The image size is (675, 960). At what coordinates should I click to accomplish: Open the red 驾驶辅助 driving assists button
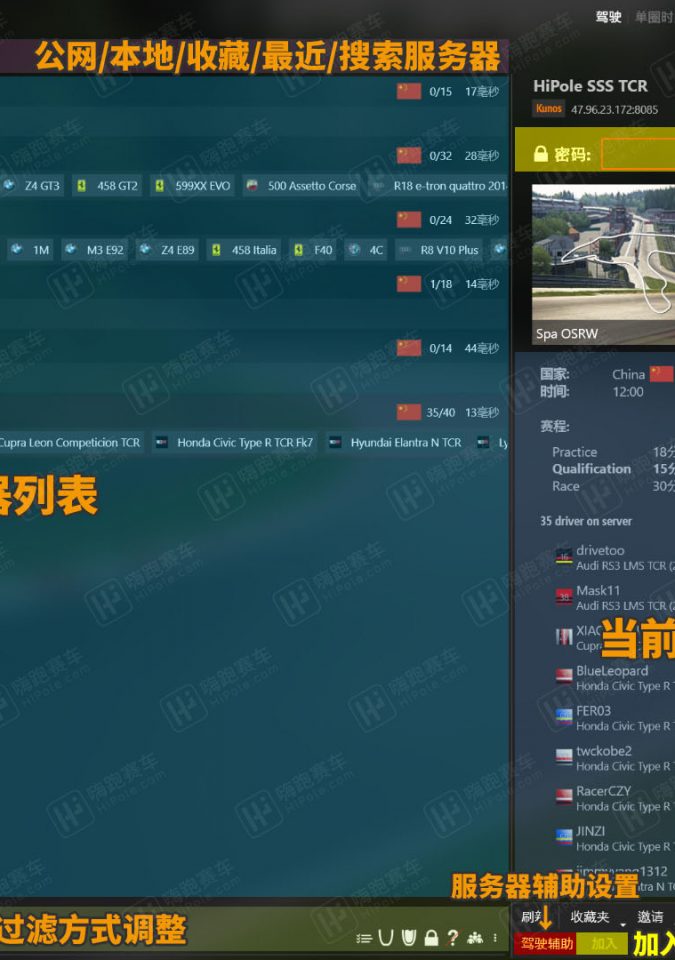547,943
